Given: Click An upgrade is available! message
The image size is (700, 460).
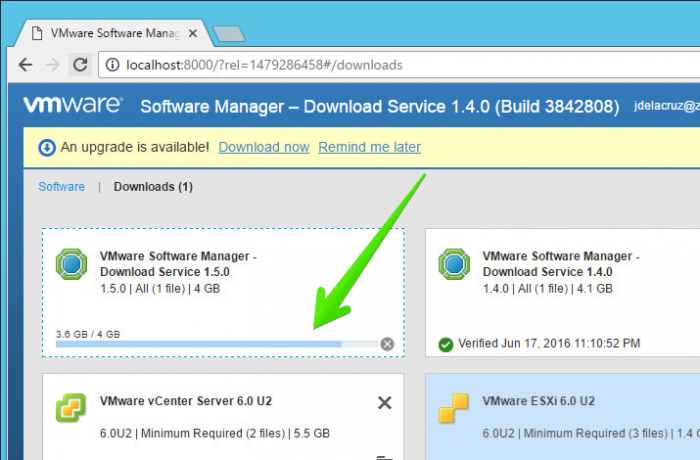Looking at the screenshot, I should point(135,147).
